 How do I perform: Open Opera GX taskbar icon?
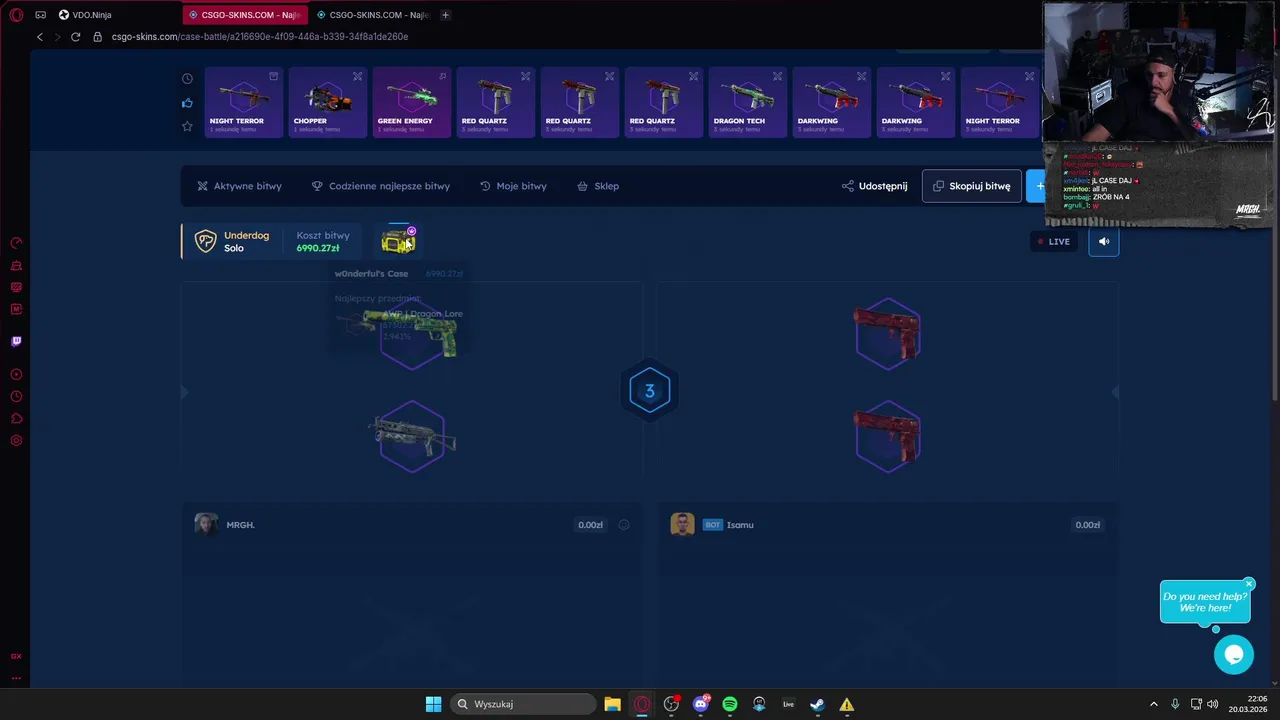[642, 704]
